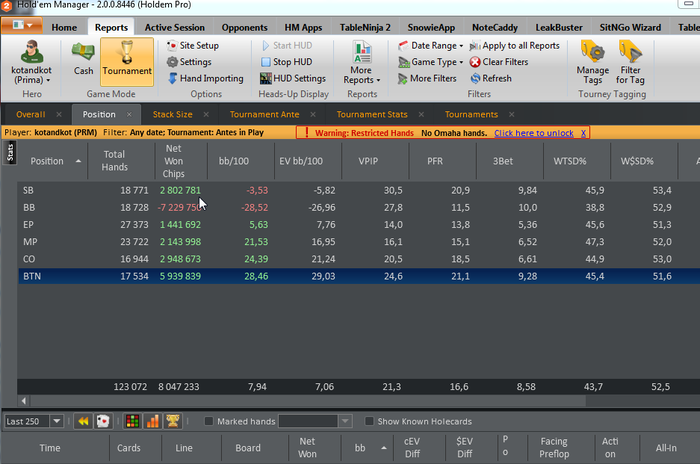Click the playing cards replayer icon
The width and height of the screenshot is (700, 464).
pyautogui.click(x=103, y=421)
